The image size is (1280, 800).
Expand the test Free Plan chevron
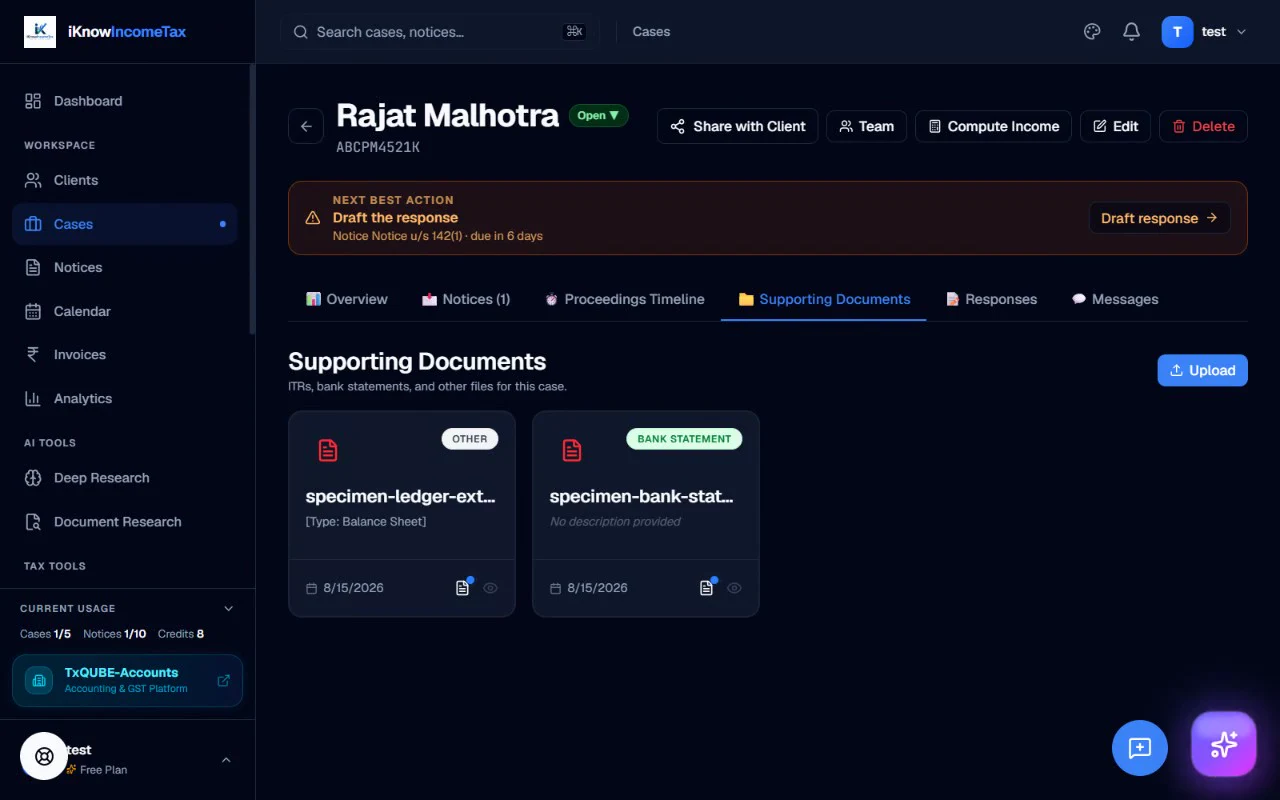(226, 760)
